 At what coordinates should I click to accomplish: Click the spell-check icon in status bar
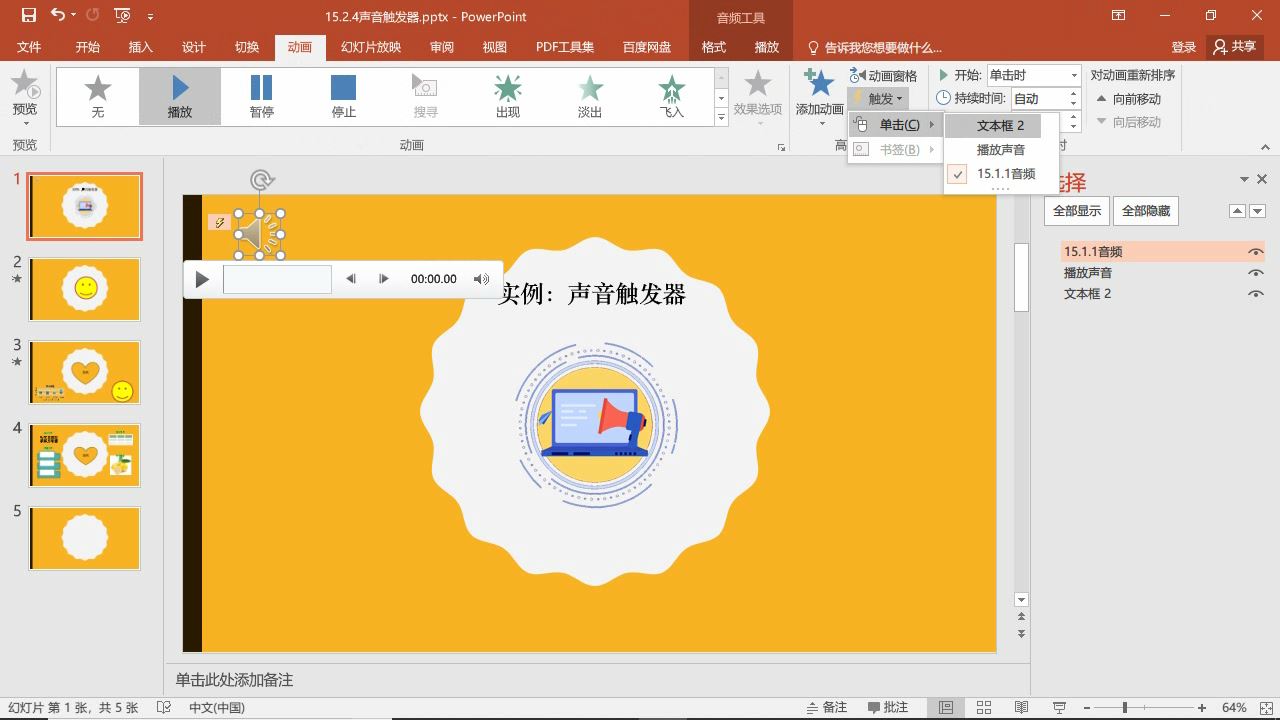[x=164, y=707]
